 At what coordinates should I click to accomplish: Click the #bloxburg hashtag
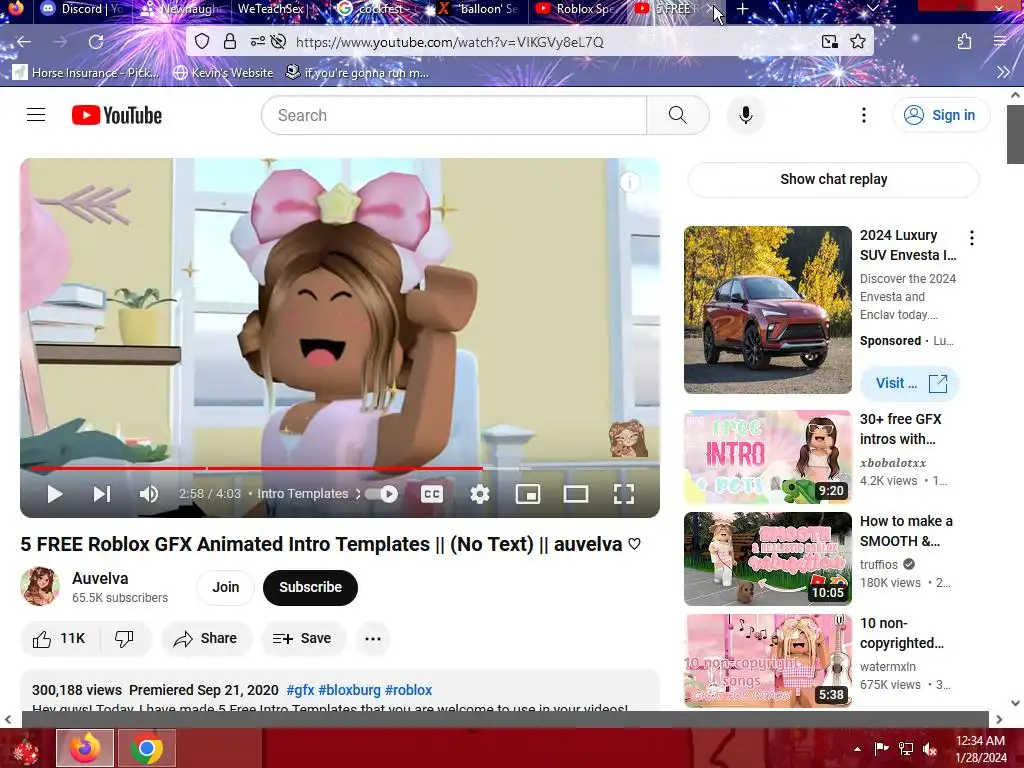coord(349,690)
